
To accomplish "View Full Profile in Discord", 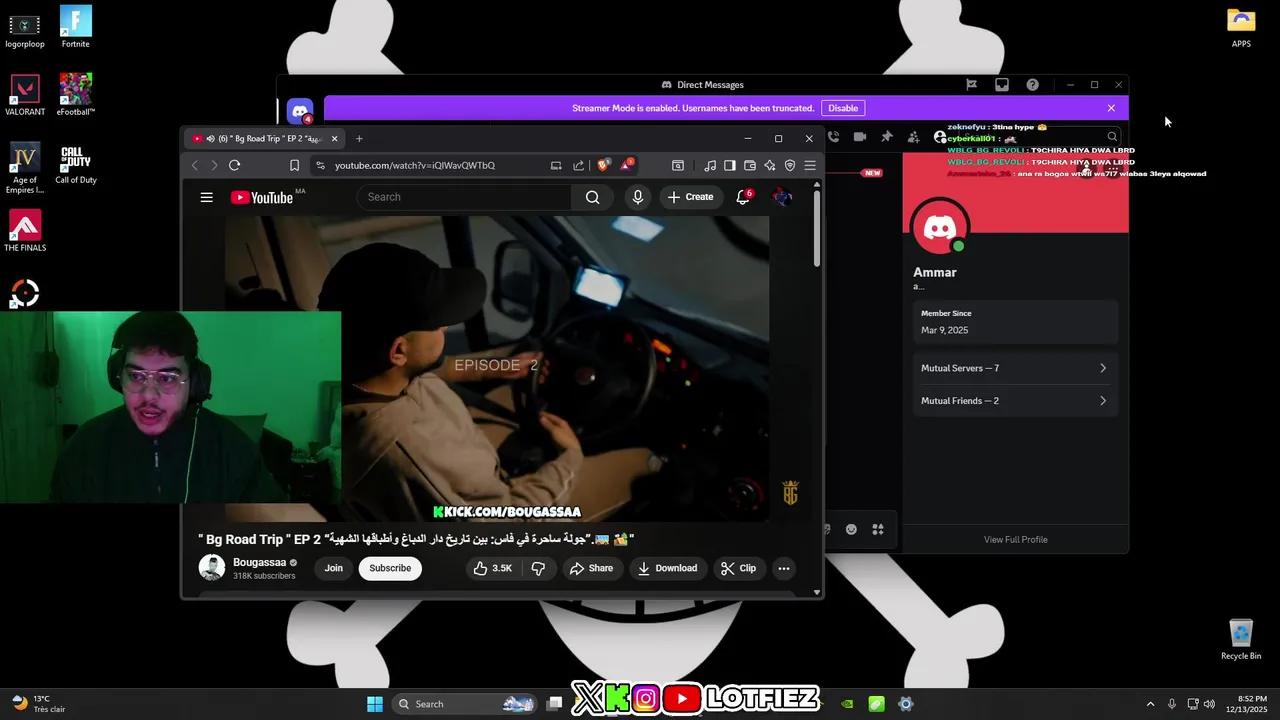I will [1016, 540].
